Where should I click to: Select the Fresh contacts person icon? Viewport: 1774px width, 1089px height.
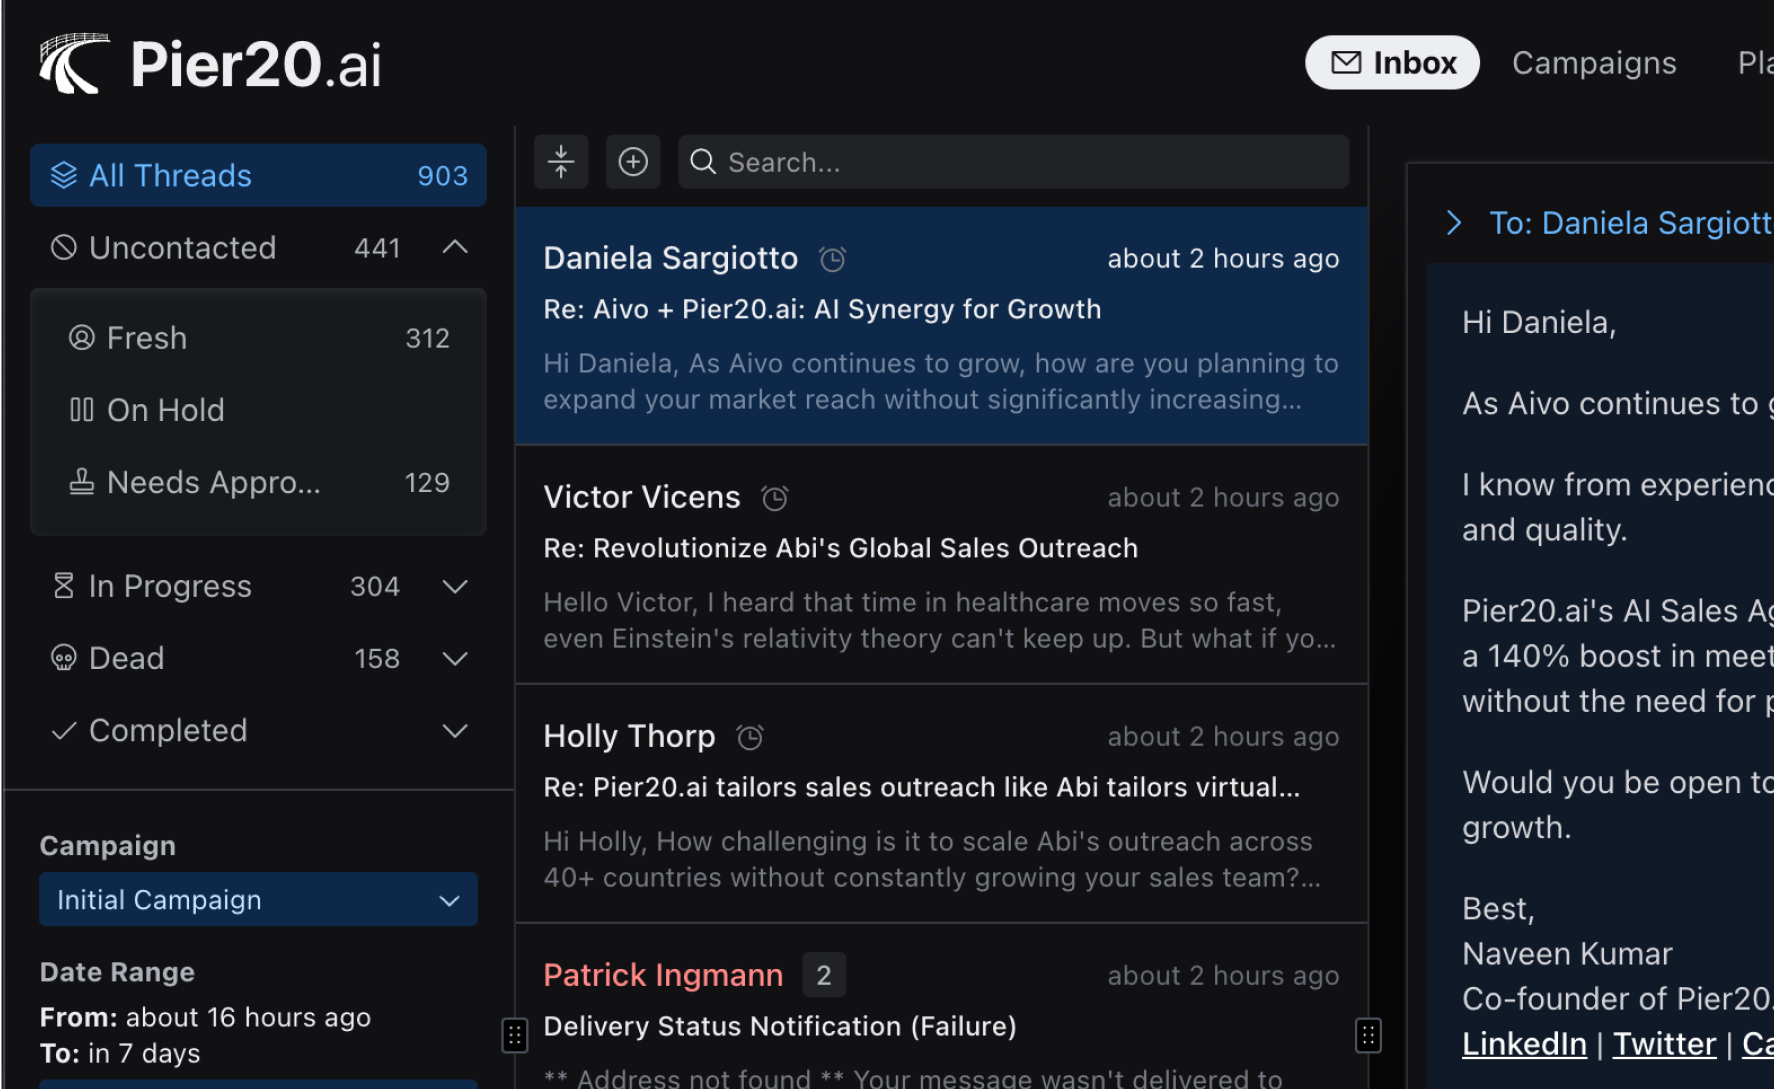click(x=81, y=338)
